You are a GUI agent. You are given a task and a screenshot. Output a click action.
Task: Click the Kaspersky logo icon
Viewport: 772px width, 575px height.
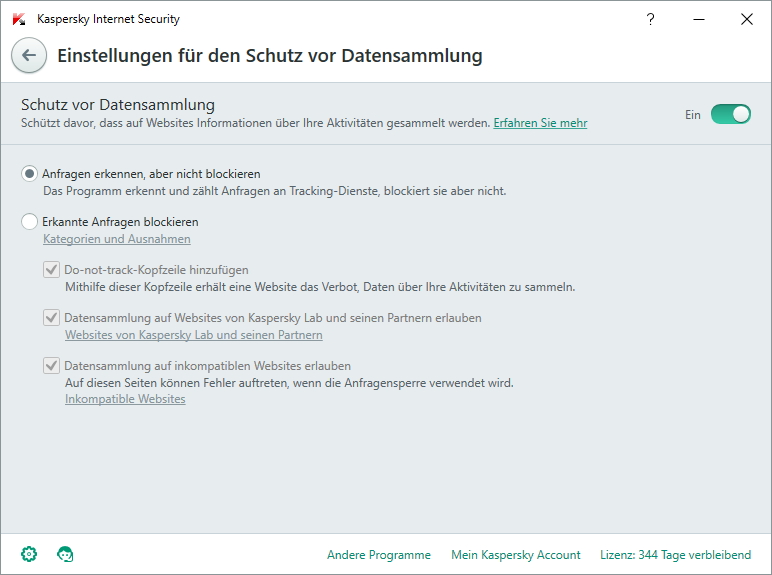tap(19, 19)
